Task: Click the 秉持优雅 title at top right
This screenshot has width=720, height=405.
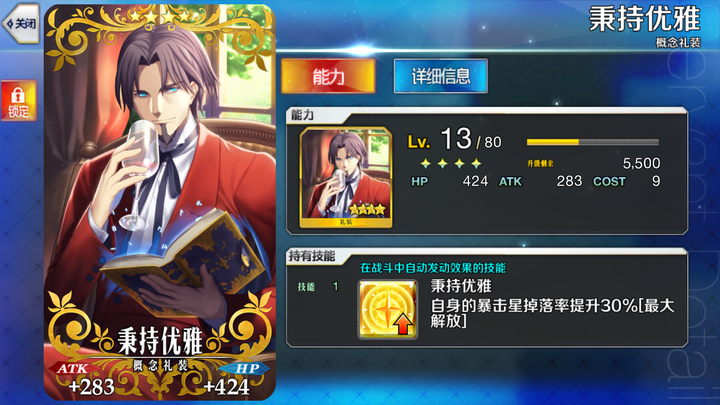Action: [x=645, y=19]
